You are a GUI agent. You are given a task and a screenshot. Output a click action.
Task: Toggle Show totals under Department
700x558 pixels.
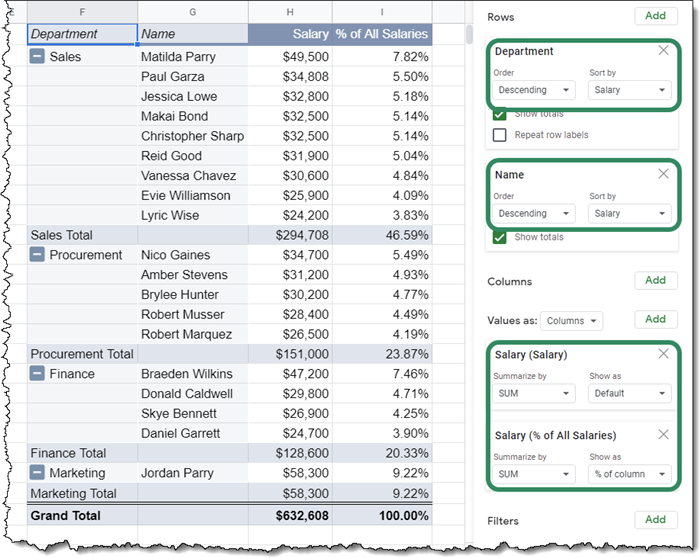(500, 114)
